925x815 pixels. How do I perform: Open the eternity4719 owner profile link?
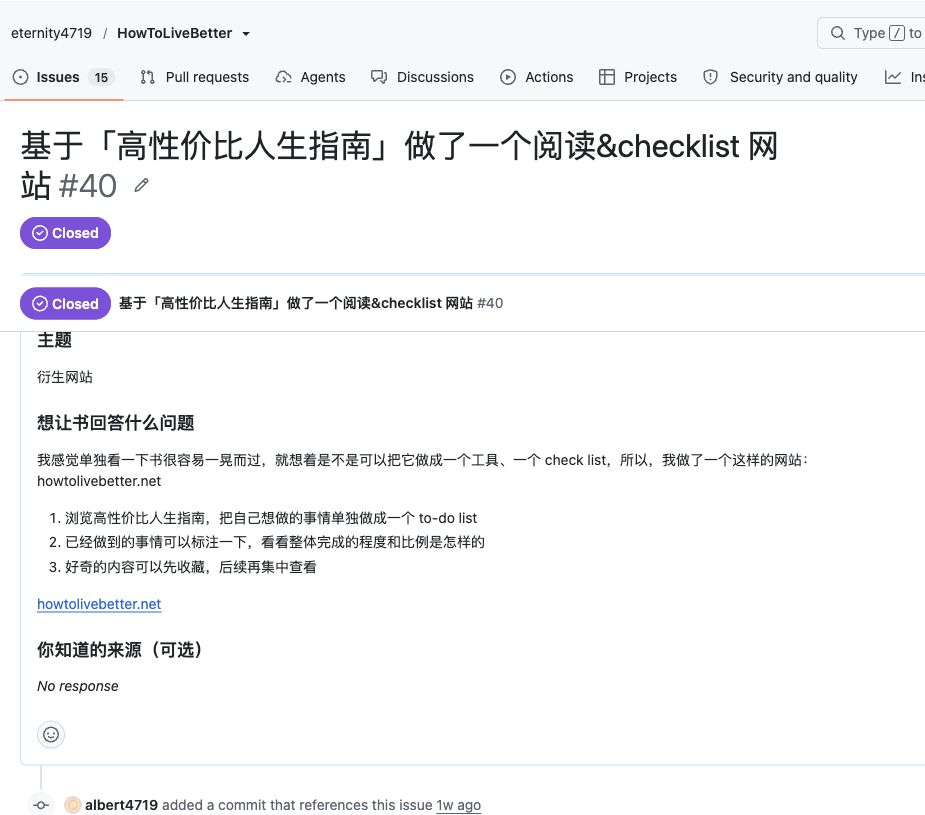pyautogui.click(x=51, y=33)
